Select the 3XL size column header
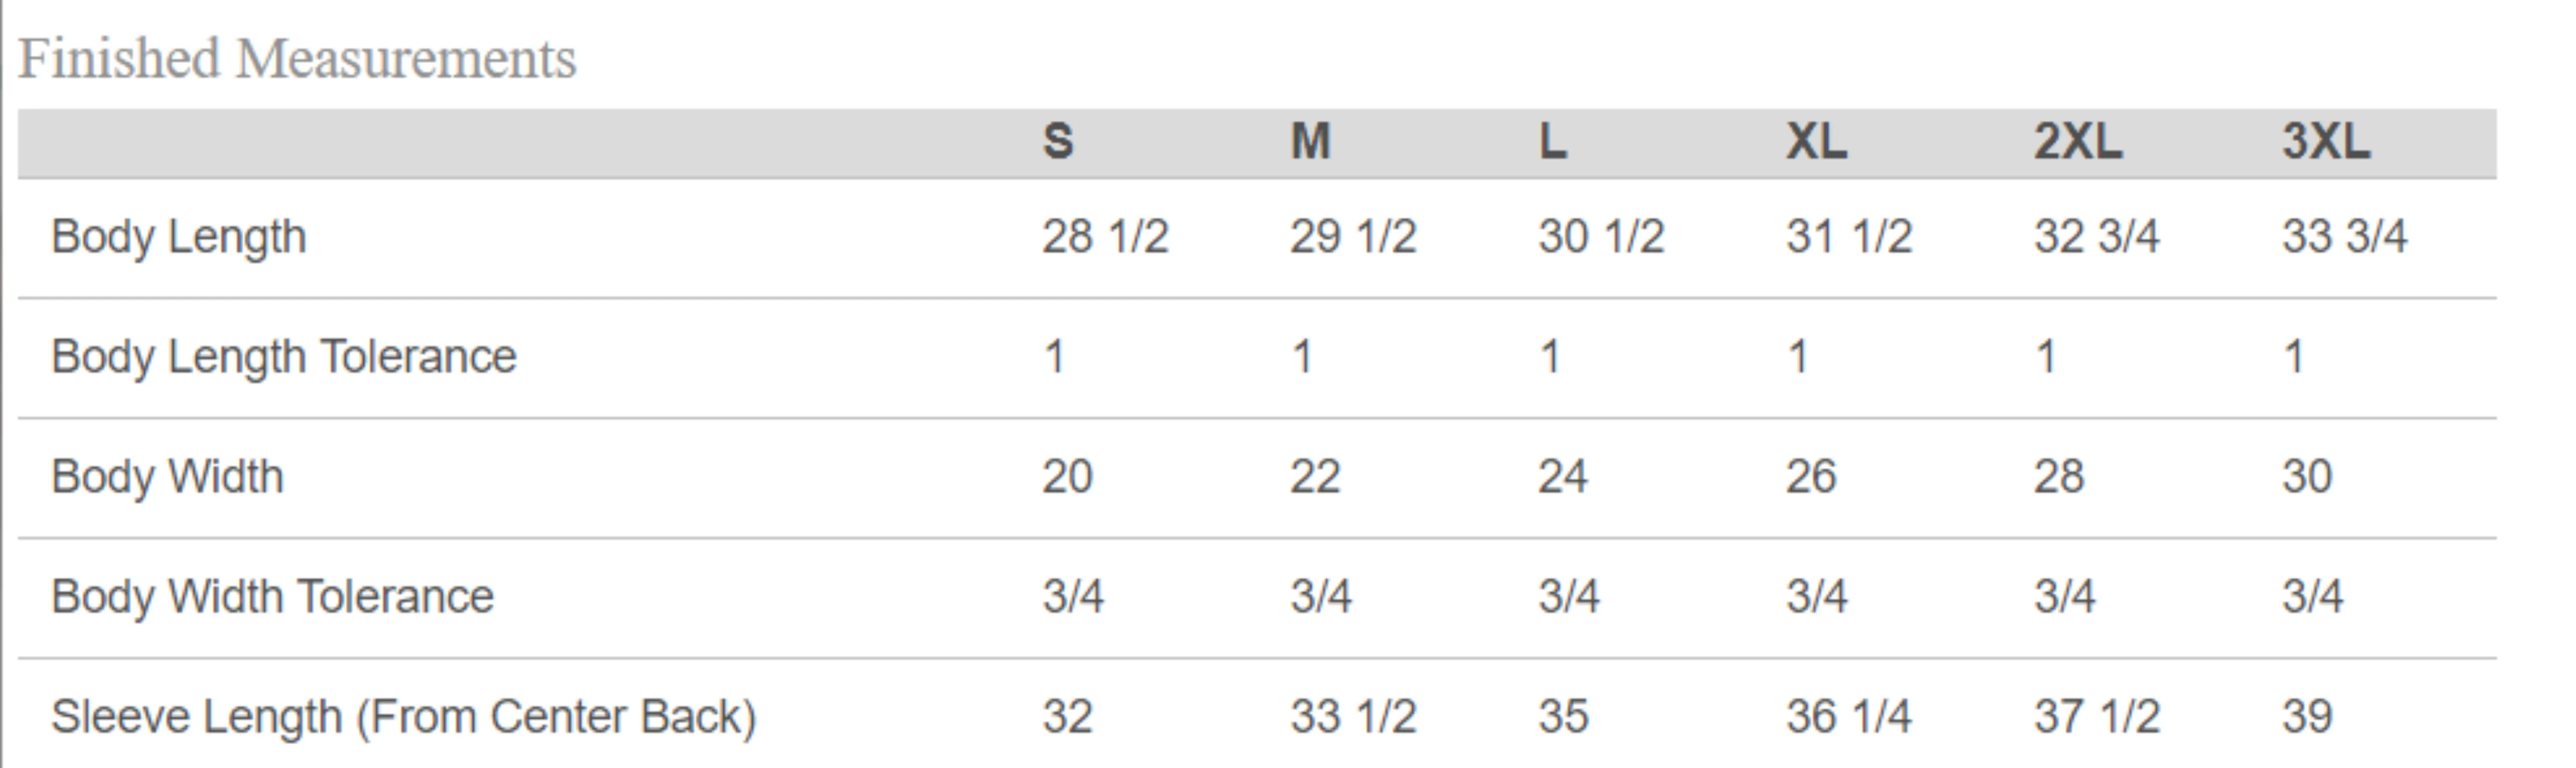 tap(2326, 141)
